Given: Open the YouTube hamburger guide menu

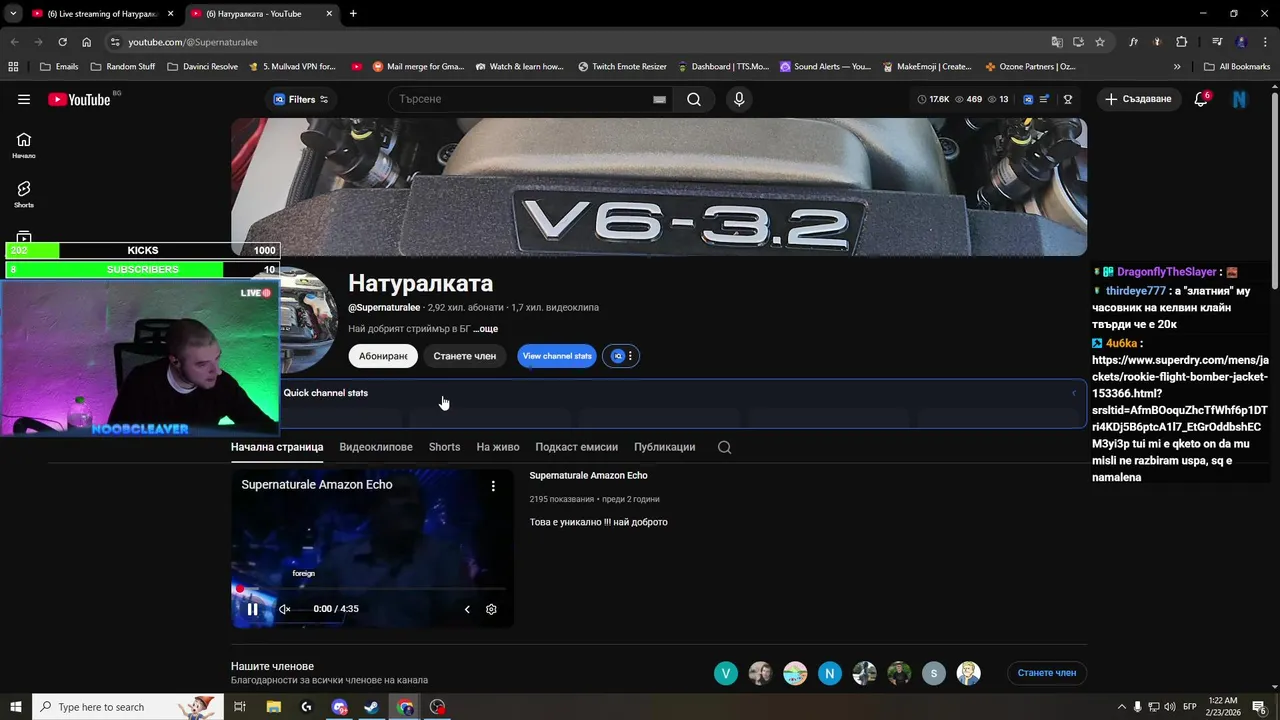Looking at the screenshot, I should 24,99.
